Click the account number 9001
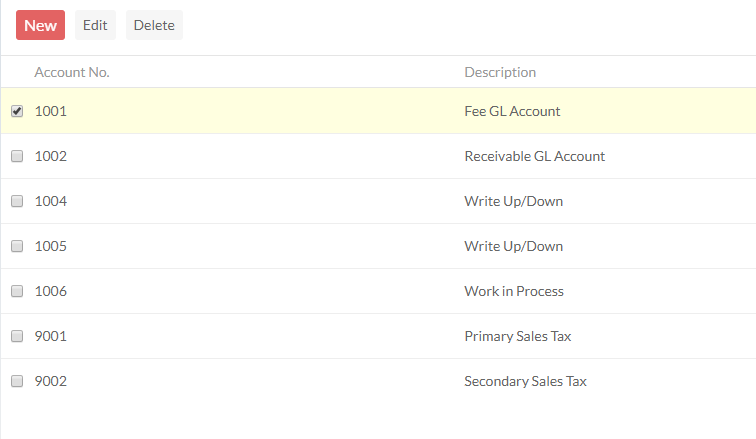Viewport: 756px width, 439px height. coord(51,337)
